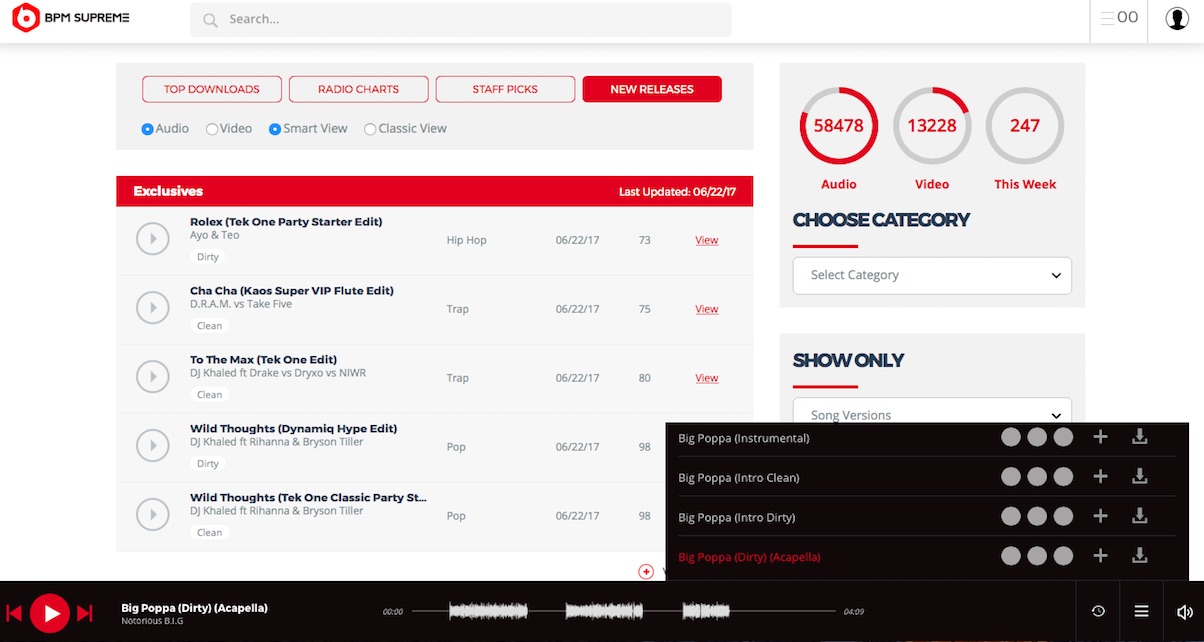
Task: Click the red circled plus below Exclusives list
Action: pos(646,571)
